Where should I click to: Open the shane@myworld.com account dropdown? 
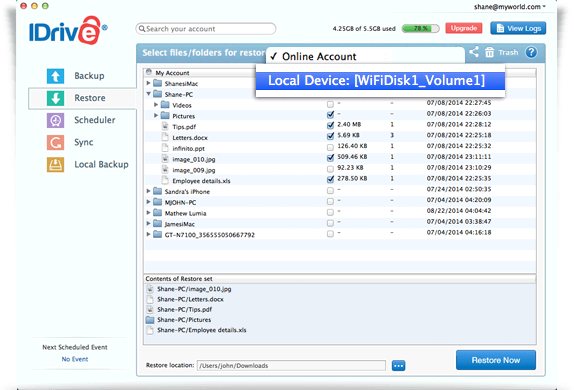click(x=510, y=7)
